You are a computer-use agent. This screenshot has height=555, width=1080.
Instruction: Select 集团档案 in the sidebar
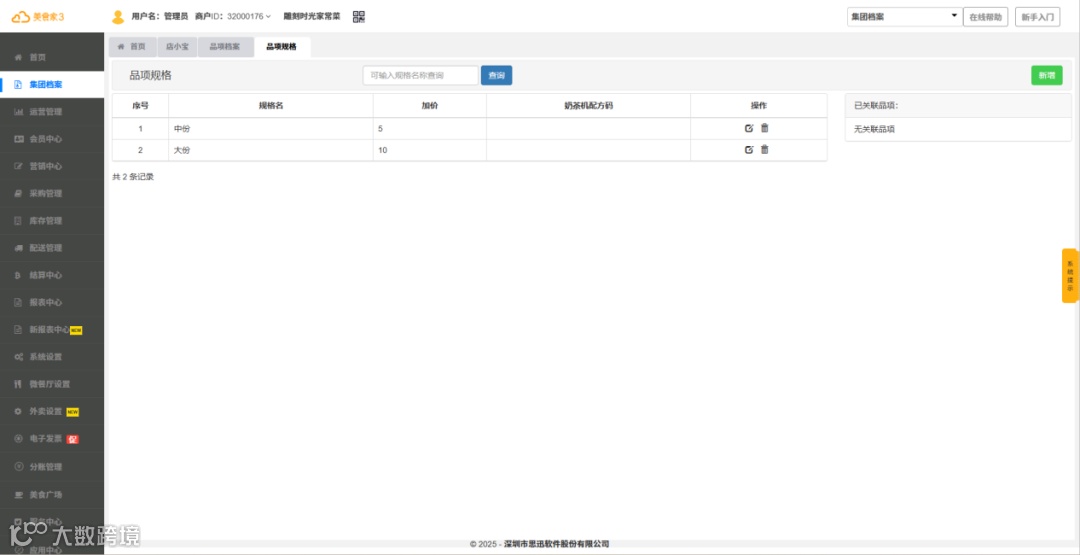[52, 85]
